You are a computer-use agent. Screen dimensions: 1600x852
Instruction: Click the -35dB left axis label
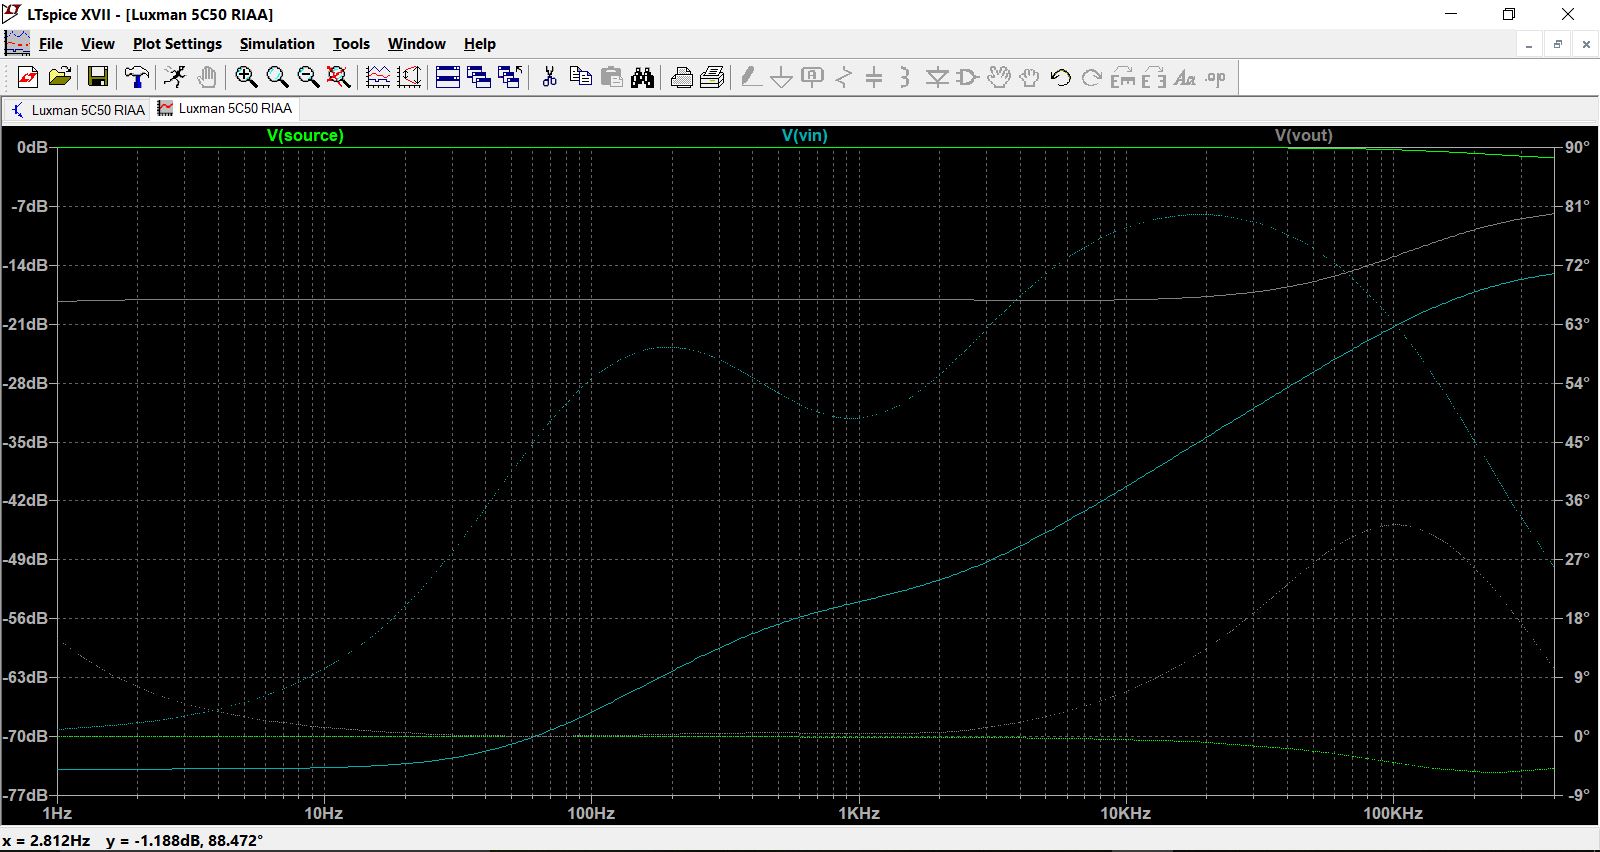pyautogui.click(x=26, y=442)
